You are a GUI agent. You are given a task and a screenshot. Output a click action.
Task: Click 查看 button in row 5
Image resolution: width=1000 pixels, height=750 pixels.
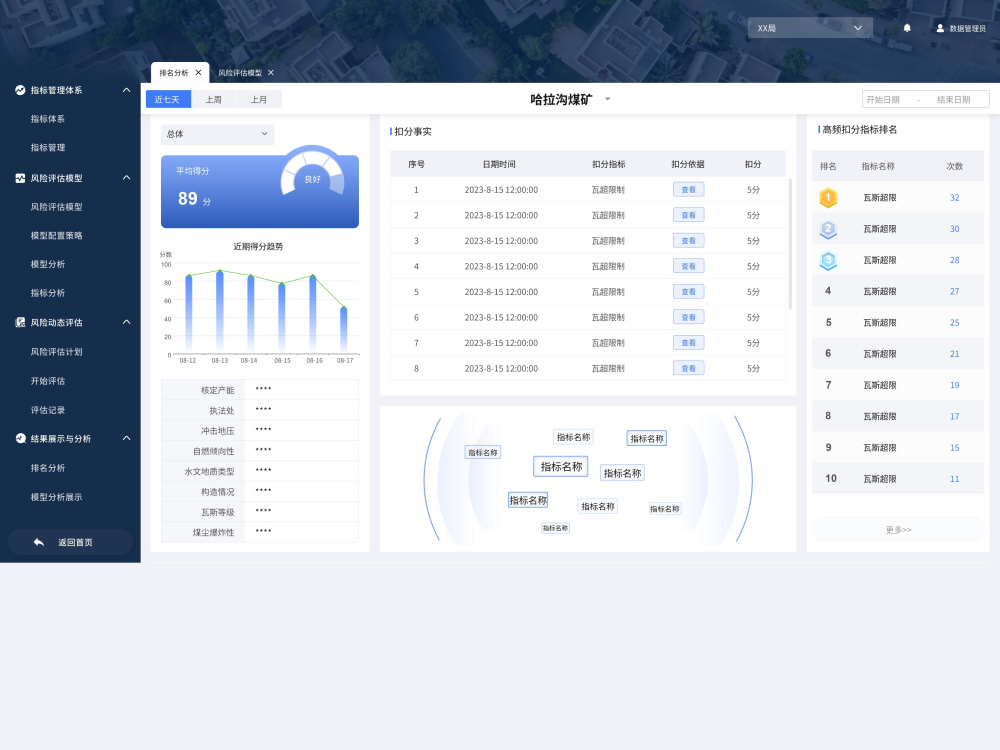click(x=689, y=291)
